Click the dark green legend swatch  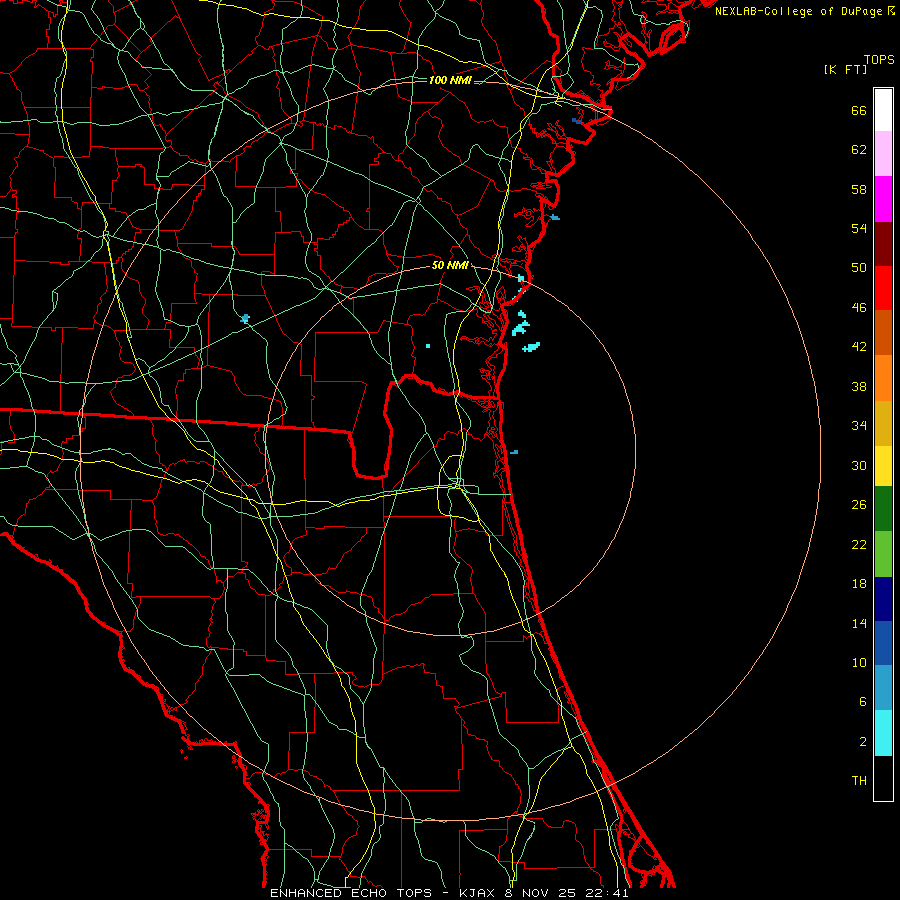point(883,508)
